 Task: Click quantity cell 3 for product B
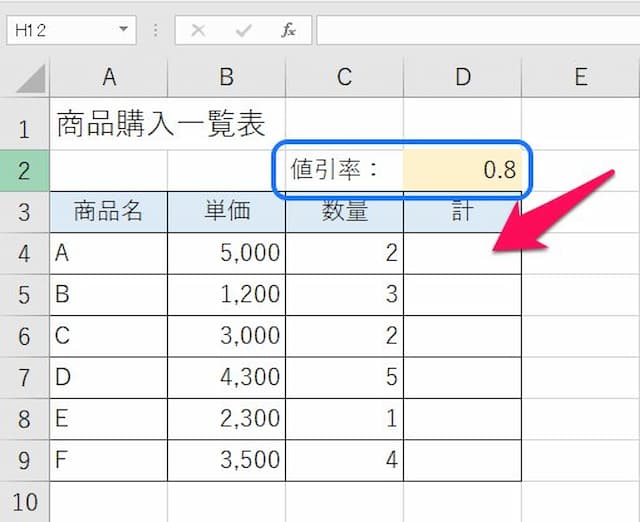[x=344, y=295]
